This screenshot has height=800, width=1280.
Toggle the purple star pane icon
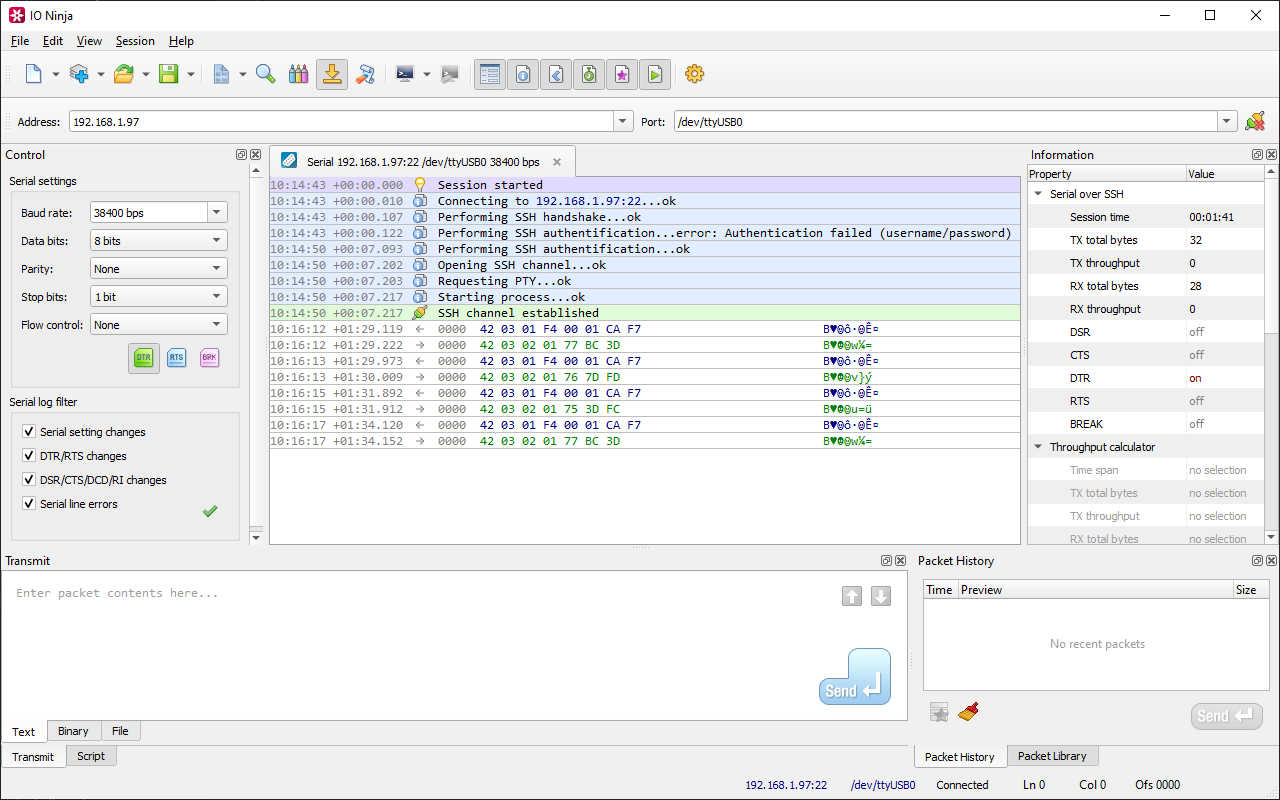pyautogui.click(x=622, y=74)
